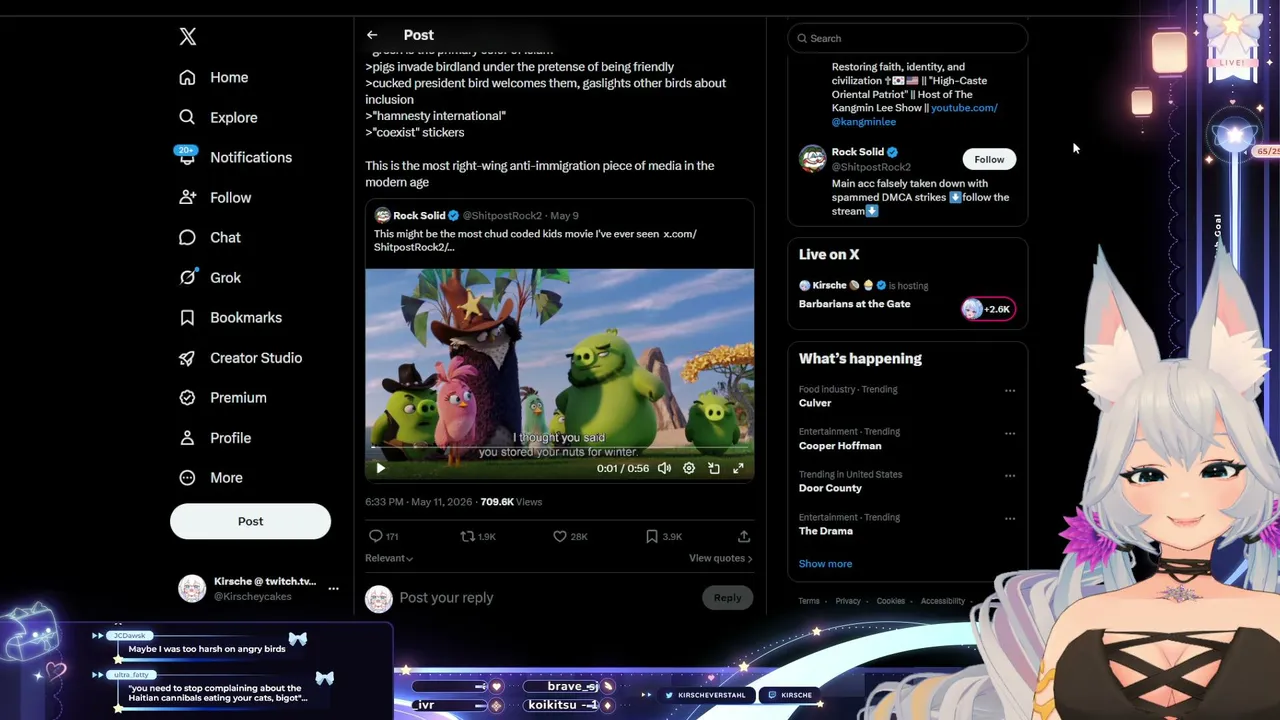Bookmark the post

pyautogui.click(x=652, y=537)
